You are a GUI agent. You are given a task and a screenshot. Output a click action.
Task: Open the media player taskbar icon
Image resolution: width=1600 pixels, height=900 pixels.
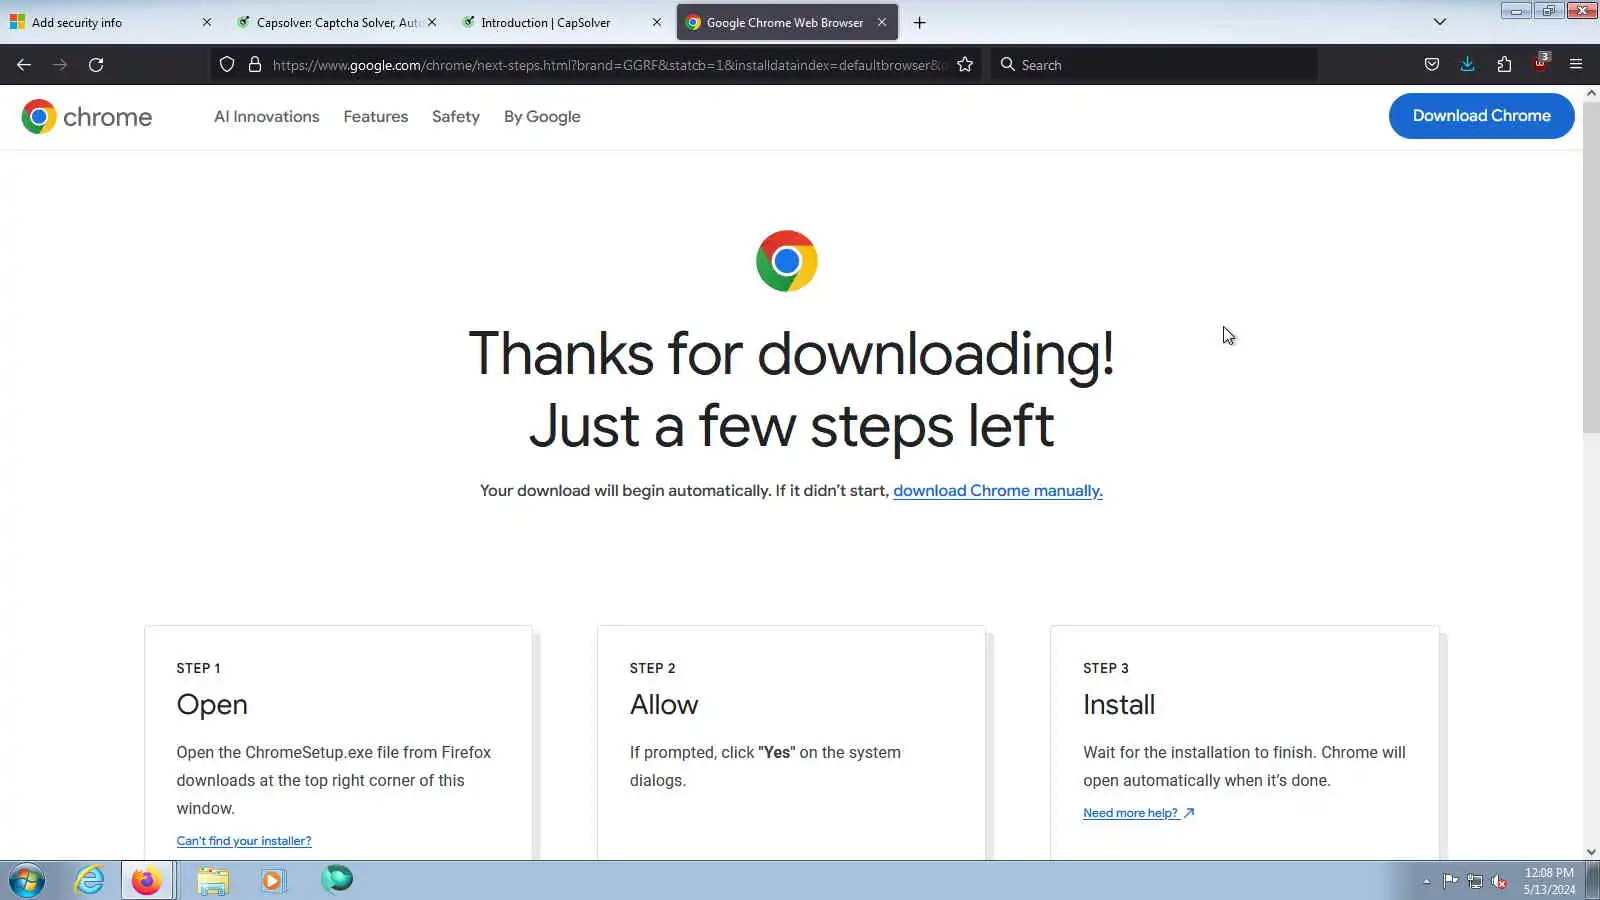click(273, 881)
